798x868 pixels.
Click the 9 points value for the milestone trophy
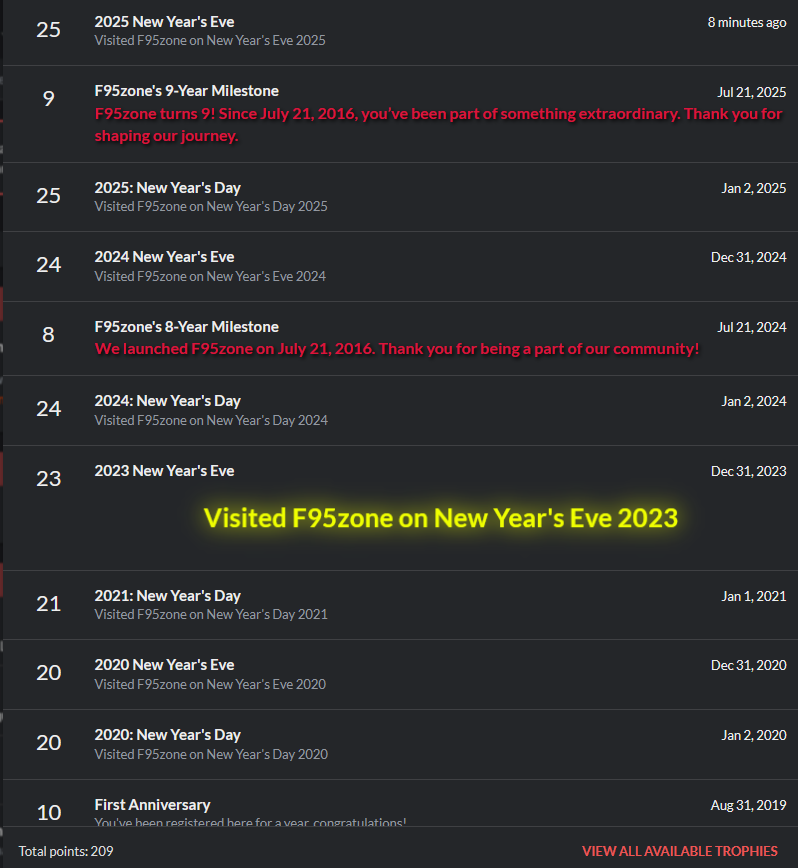(x=48, y=98)
